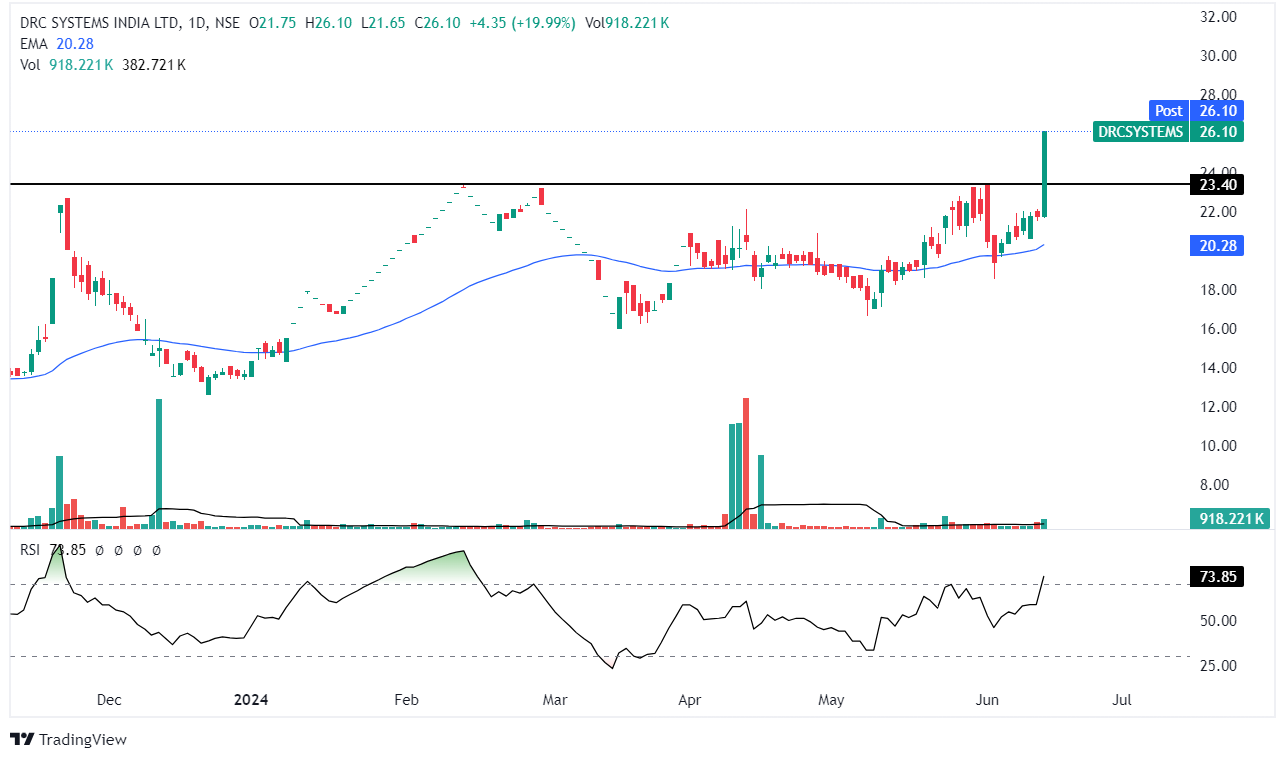Click the black 23.40 horizontal line price tag
Image resolution: width=1288 pixels, height=761 pixels.
(1216, 184)
